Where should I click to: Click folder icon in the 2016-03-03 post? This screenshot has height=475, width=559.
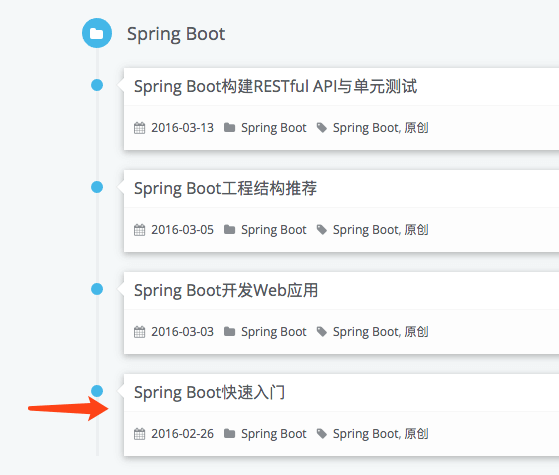tap(229, 331)
